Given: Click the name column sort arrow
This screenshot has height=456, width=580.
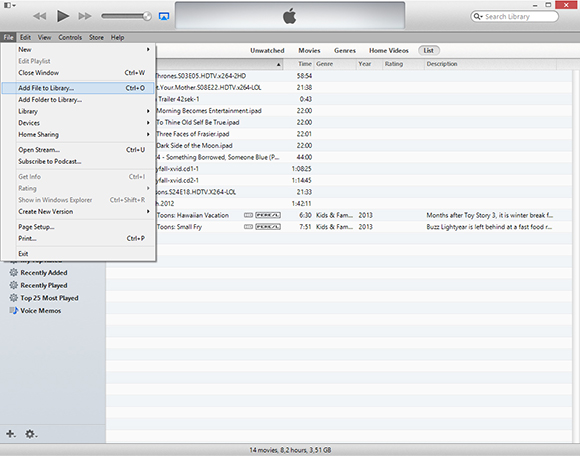Looking at the screenshot, I should click(279, 64).
